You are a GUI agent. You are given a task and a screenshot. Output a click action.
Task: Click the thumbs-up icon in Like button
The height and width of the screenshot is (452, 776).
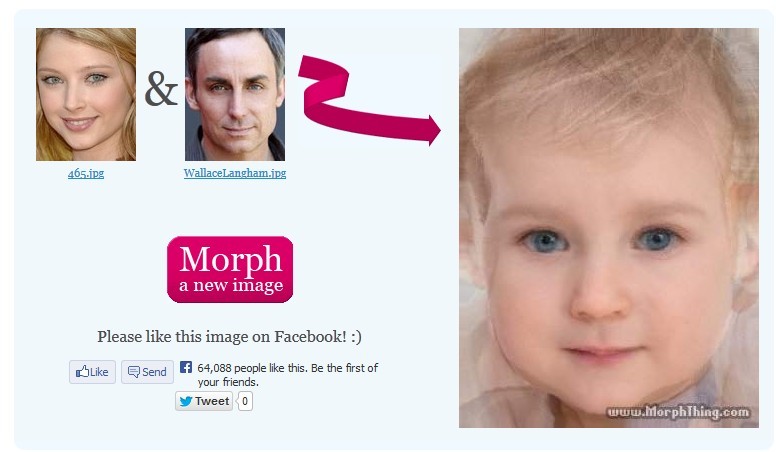(82, 371)
